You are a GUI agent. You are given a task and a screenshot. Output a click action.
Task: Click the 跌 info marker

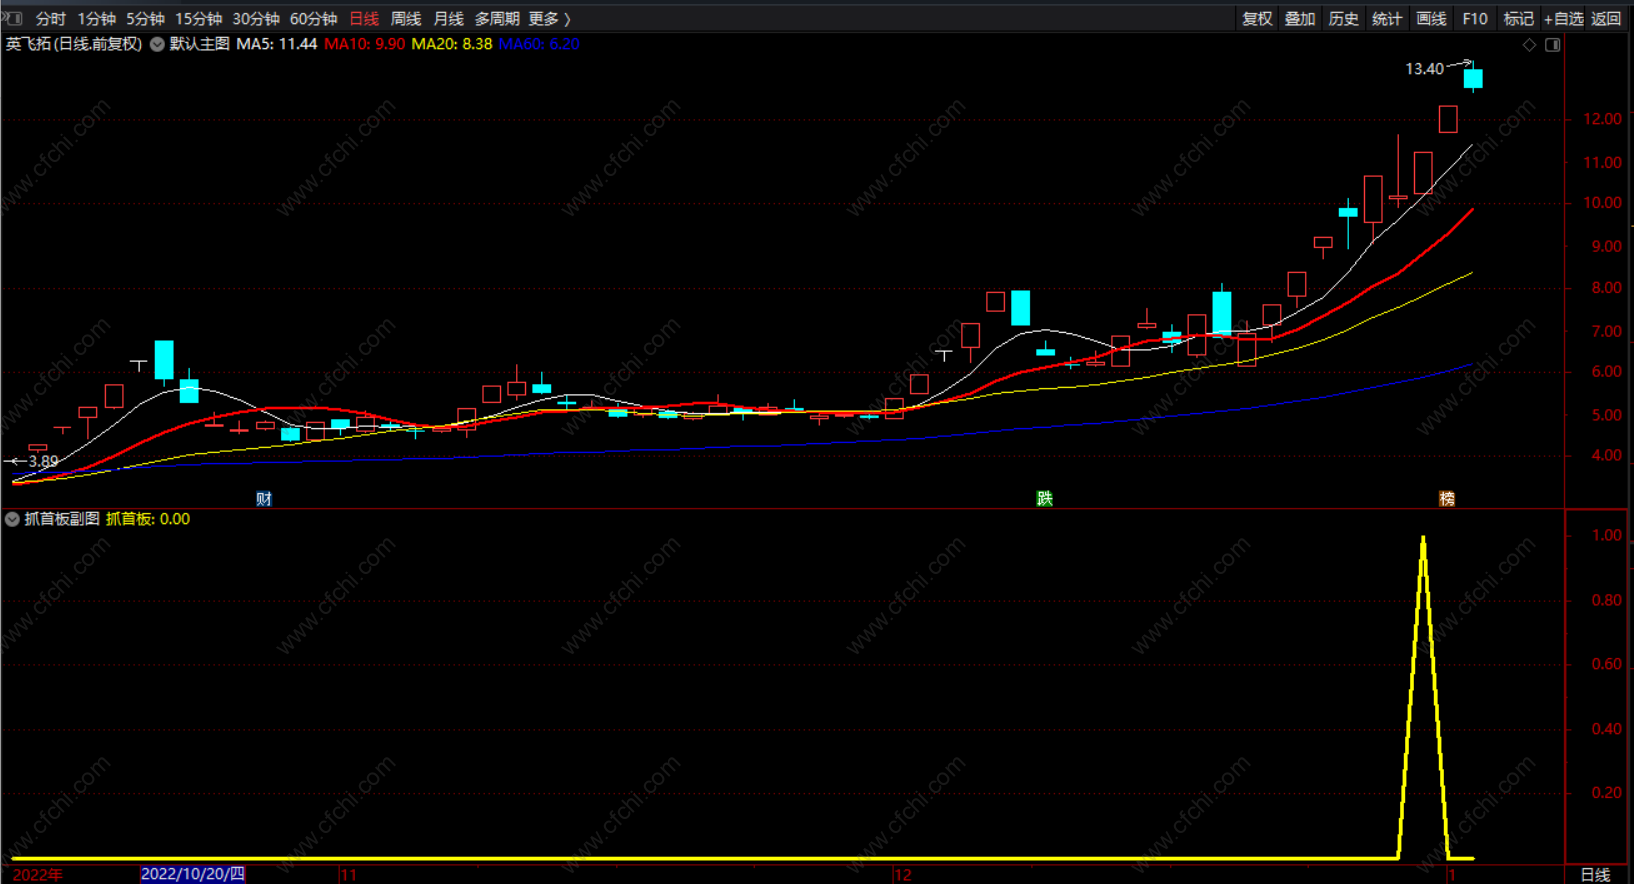1045,499
